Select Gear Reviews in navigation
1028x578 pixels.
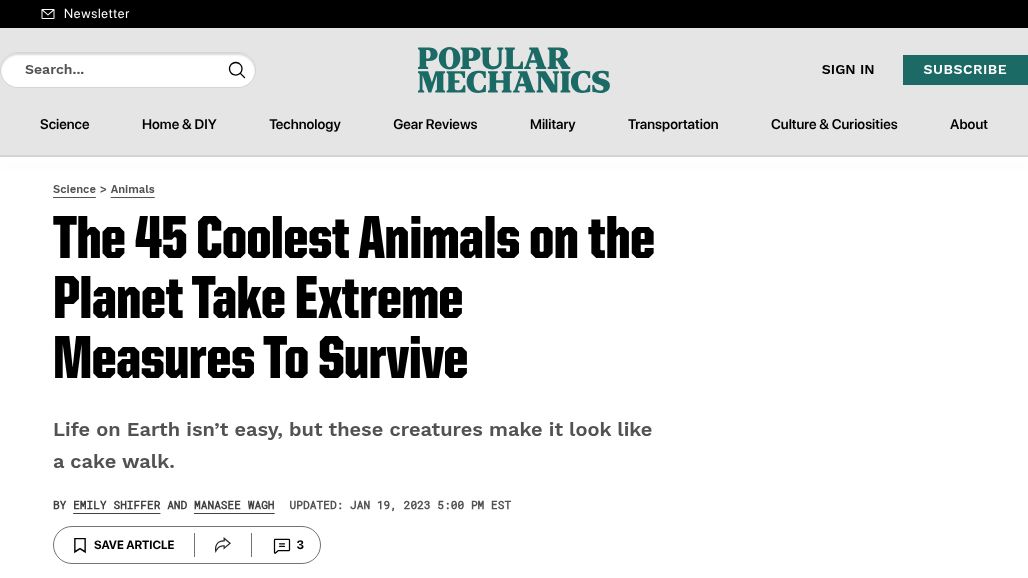[435, 124]
